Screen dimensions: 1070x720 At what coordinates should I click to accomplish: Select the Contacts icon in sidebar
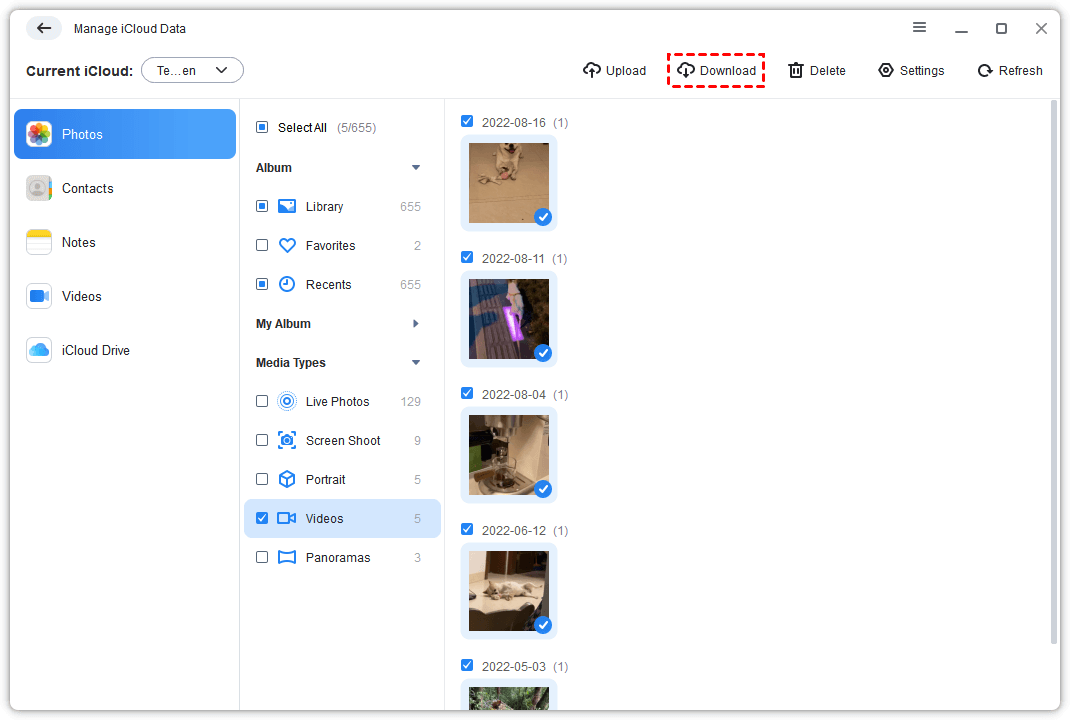(39, 188)
